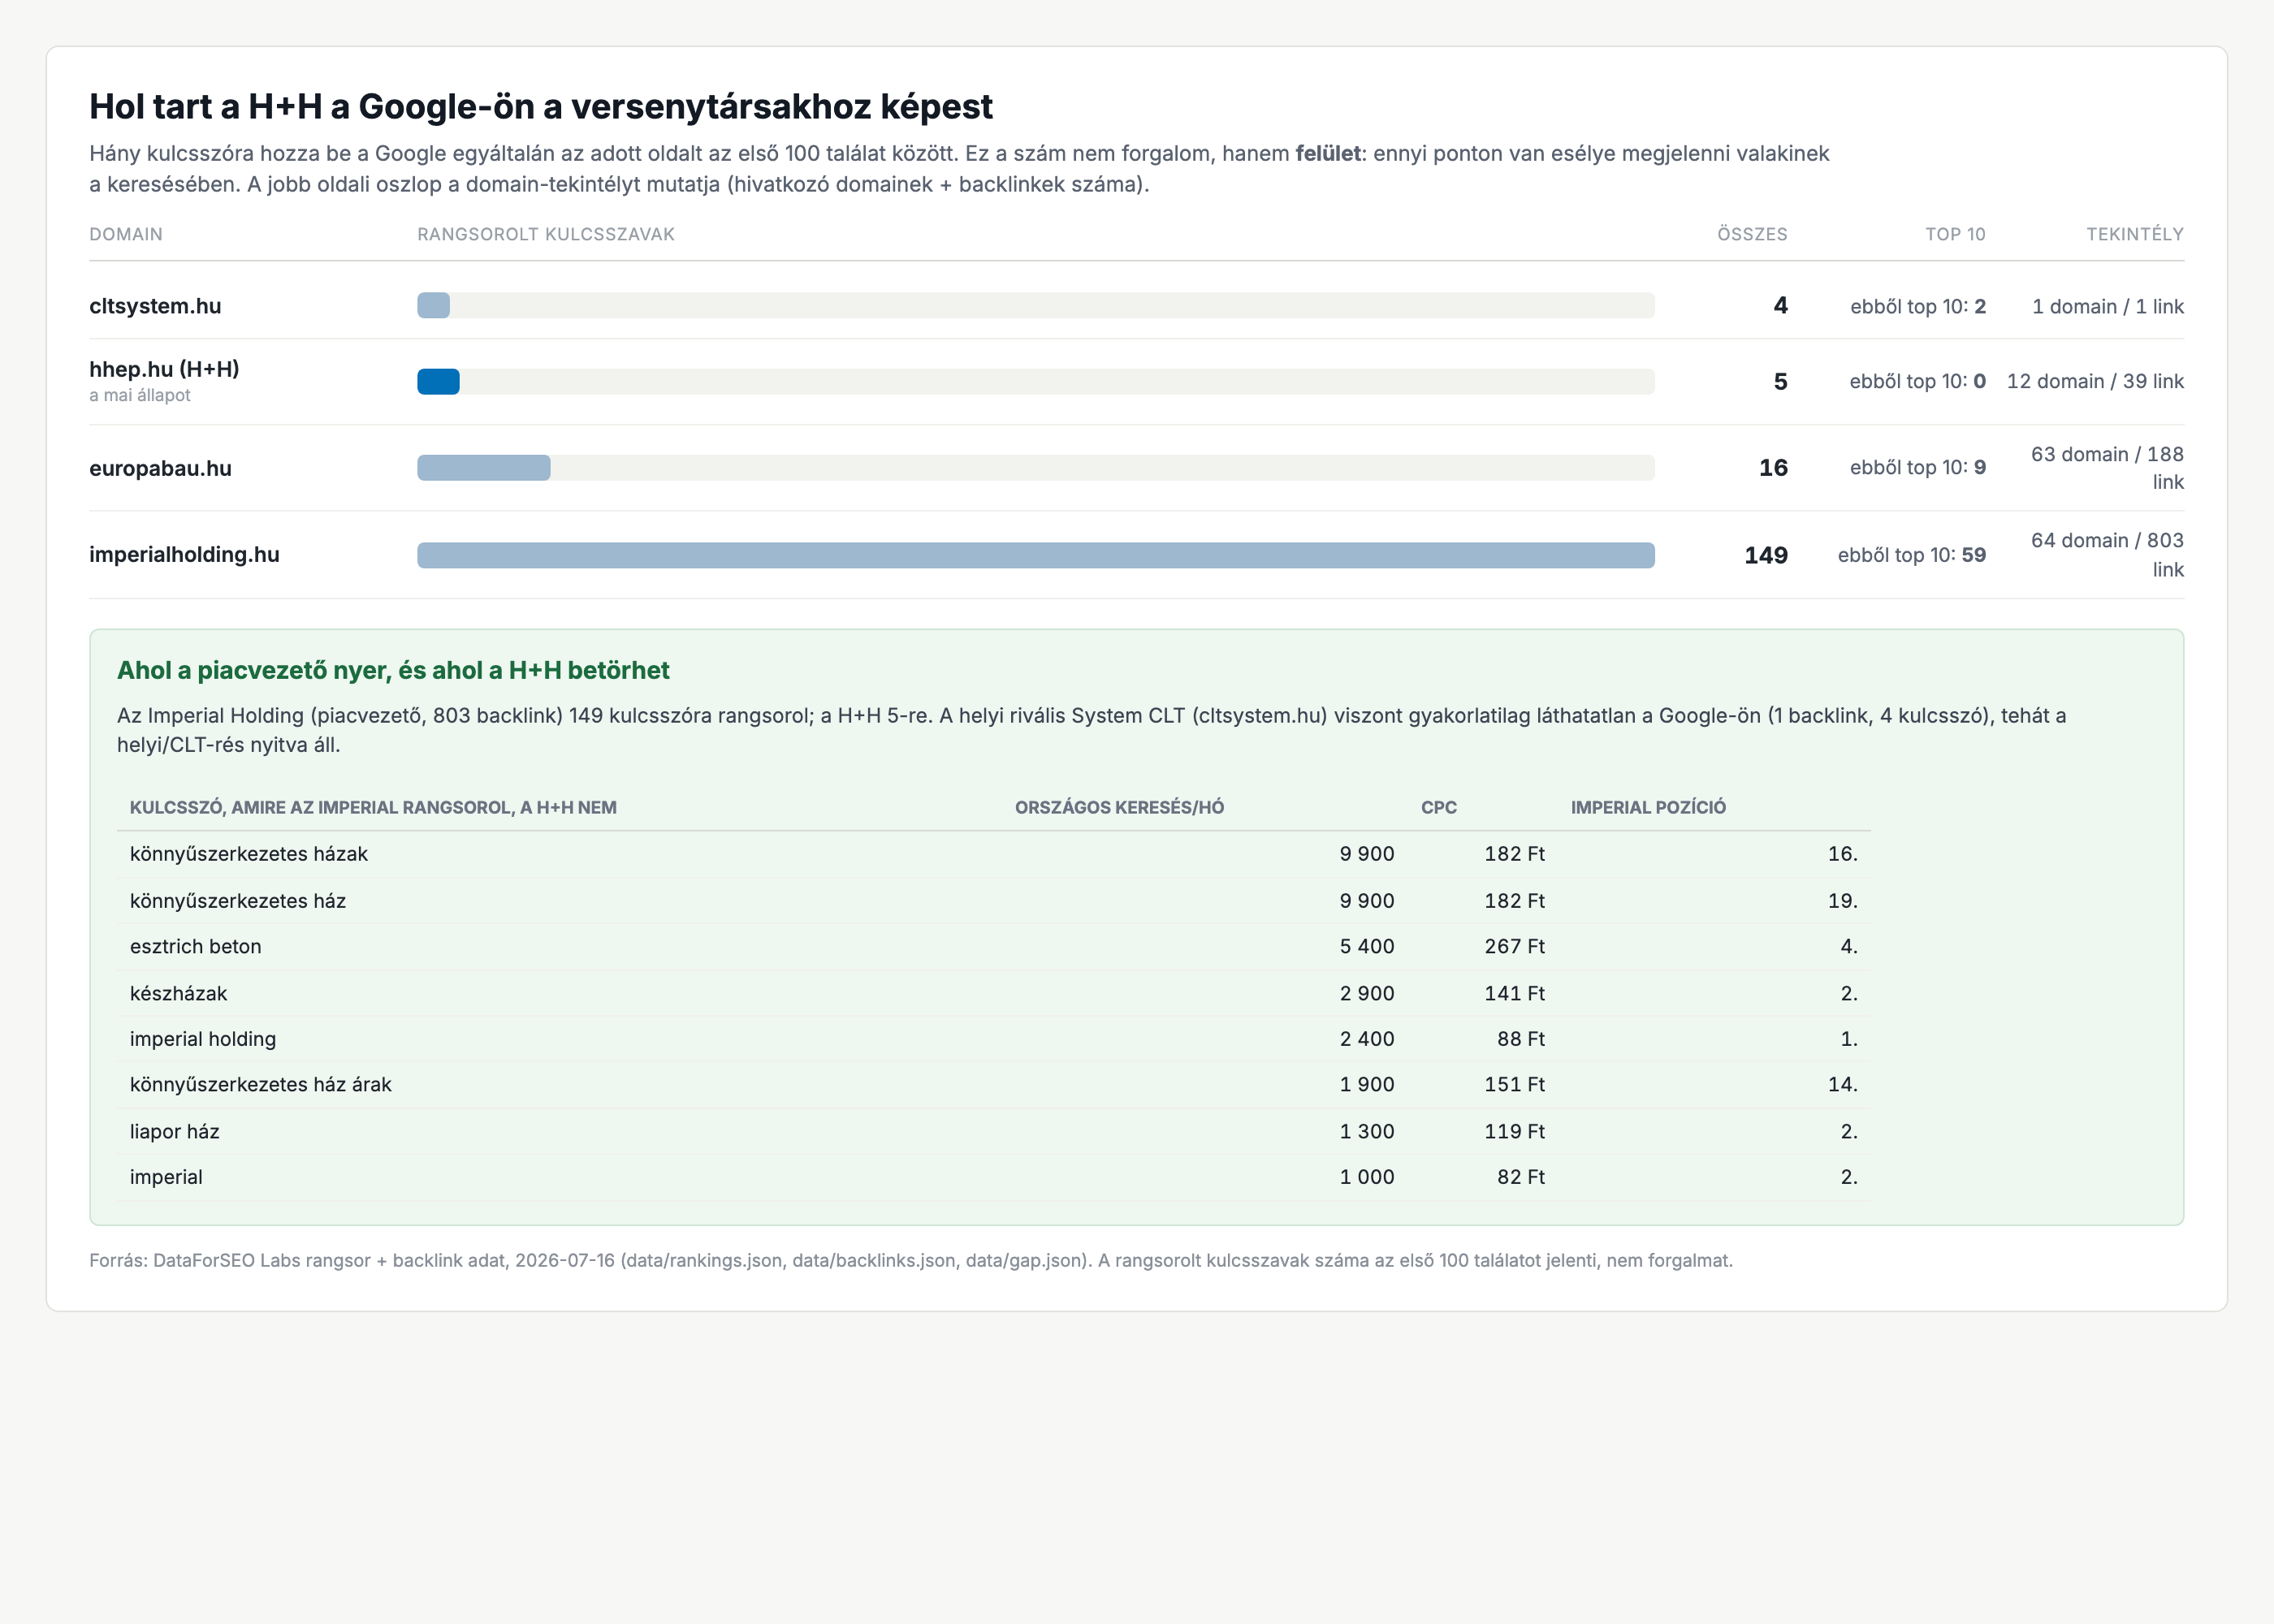
Task: Click the europabau.hu domain name
Action: (160, 468)
